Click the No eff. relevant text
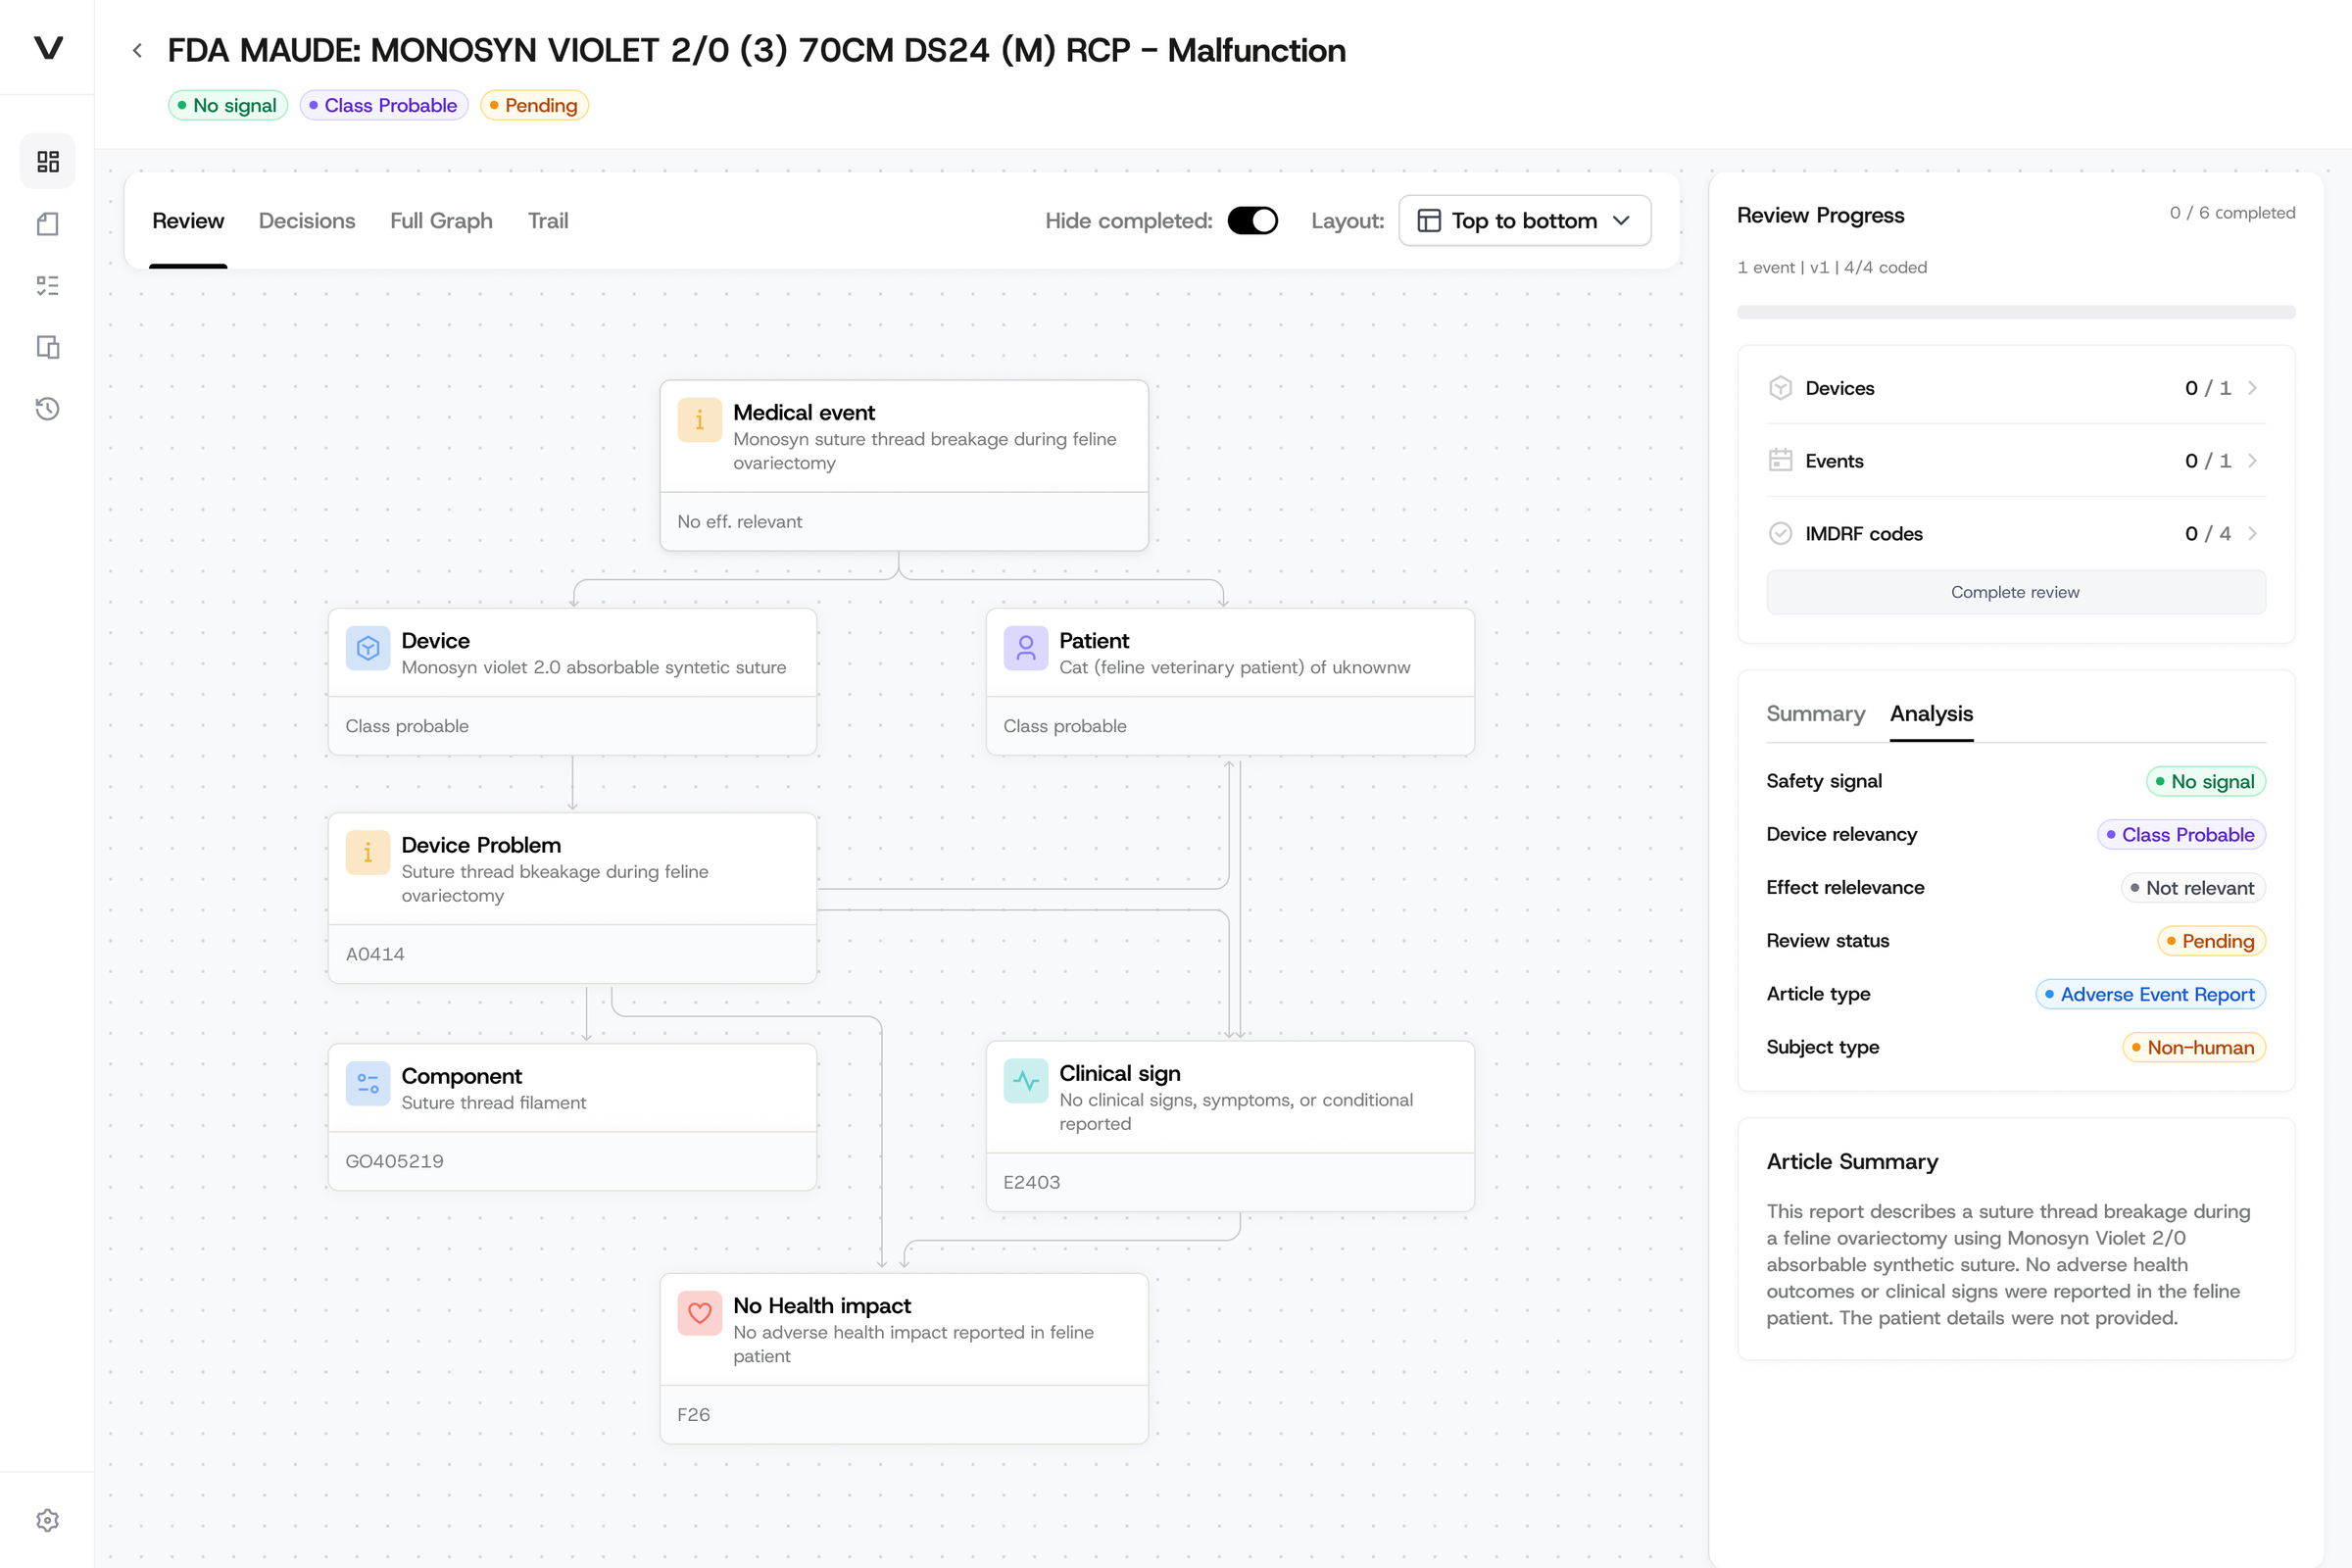This screenshot has height=1568, width=2352. (739, 521)
